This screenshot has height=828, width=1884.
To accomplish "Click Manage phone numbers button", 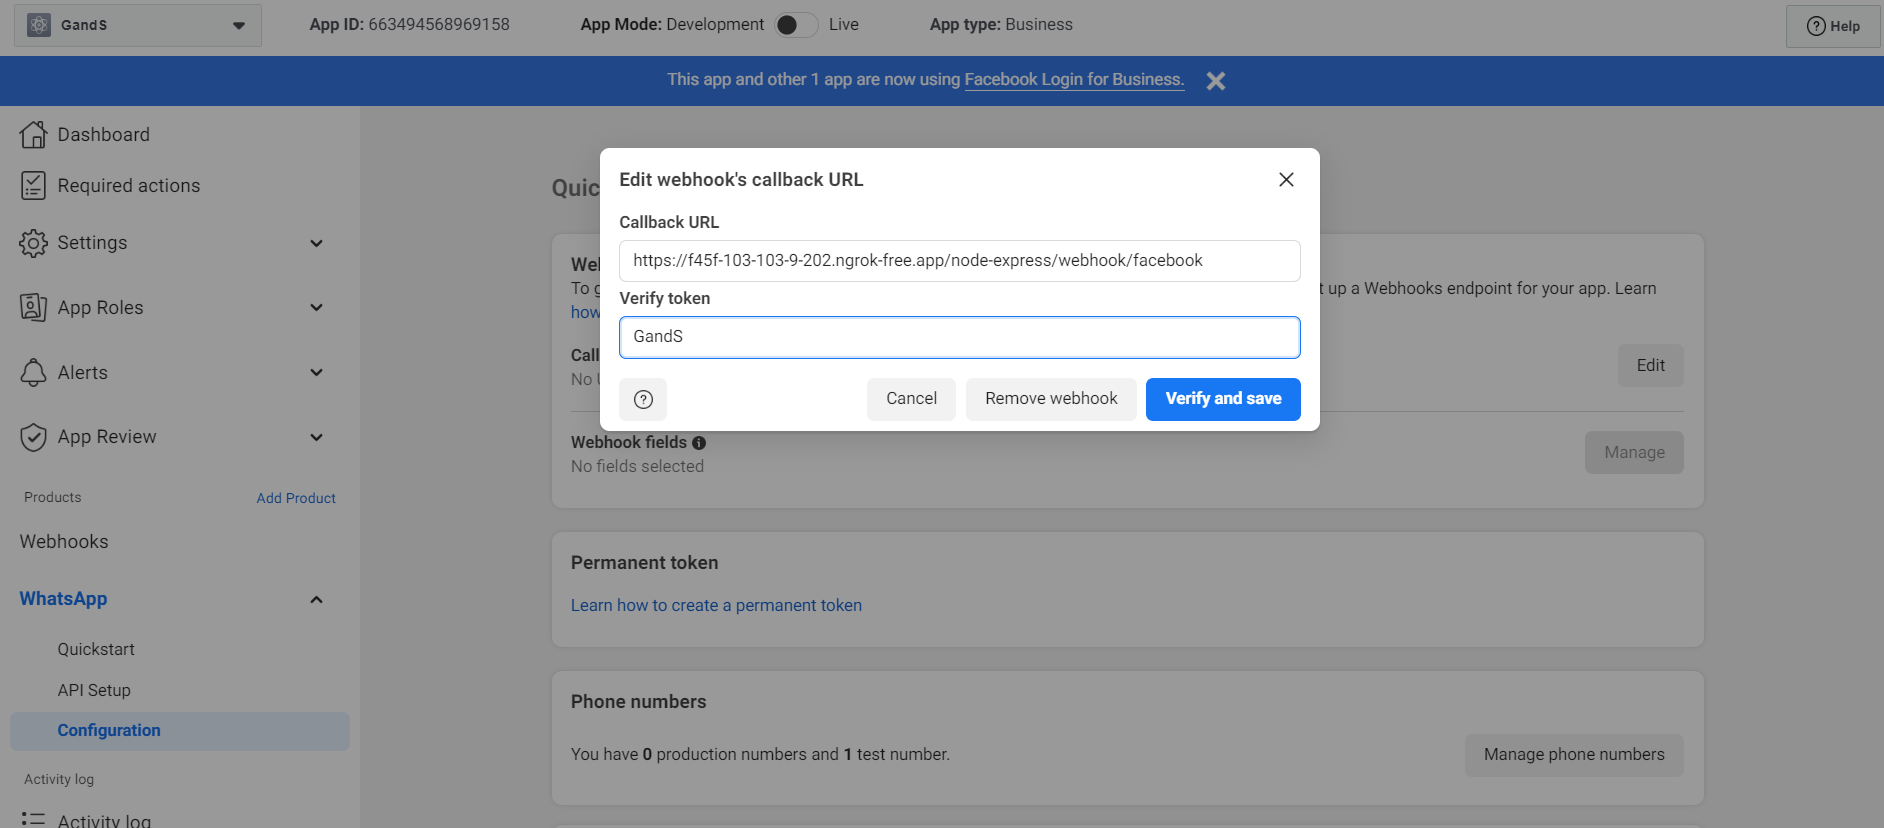I will point(1574,755).
